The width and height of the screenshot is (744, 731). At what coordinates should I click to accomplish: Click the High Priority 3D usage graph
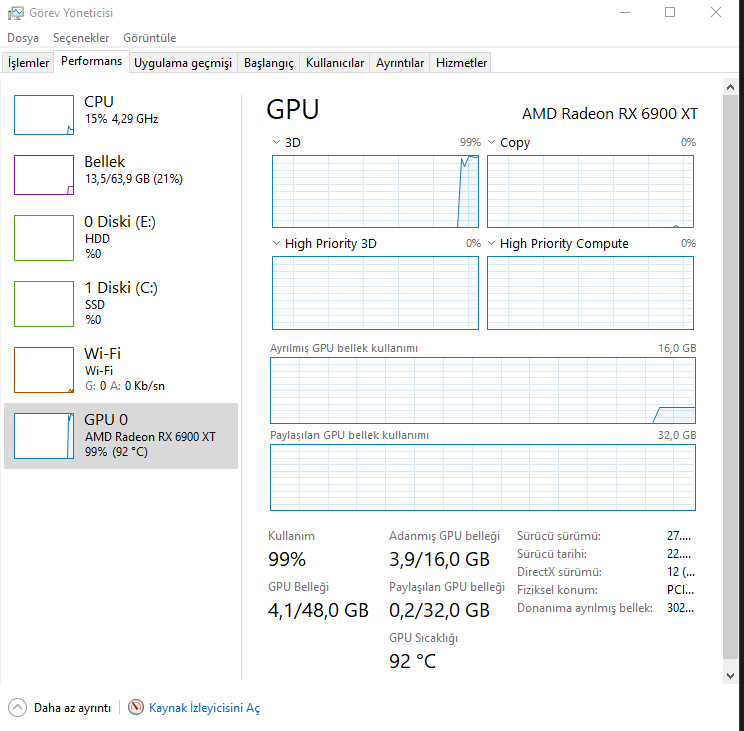click(375, 293)
